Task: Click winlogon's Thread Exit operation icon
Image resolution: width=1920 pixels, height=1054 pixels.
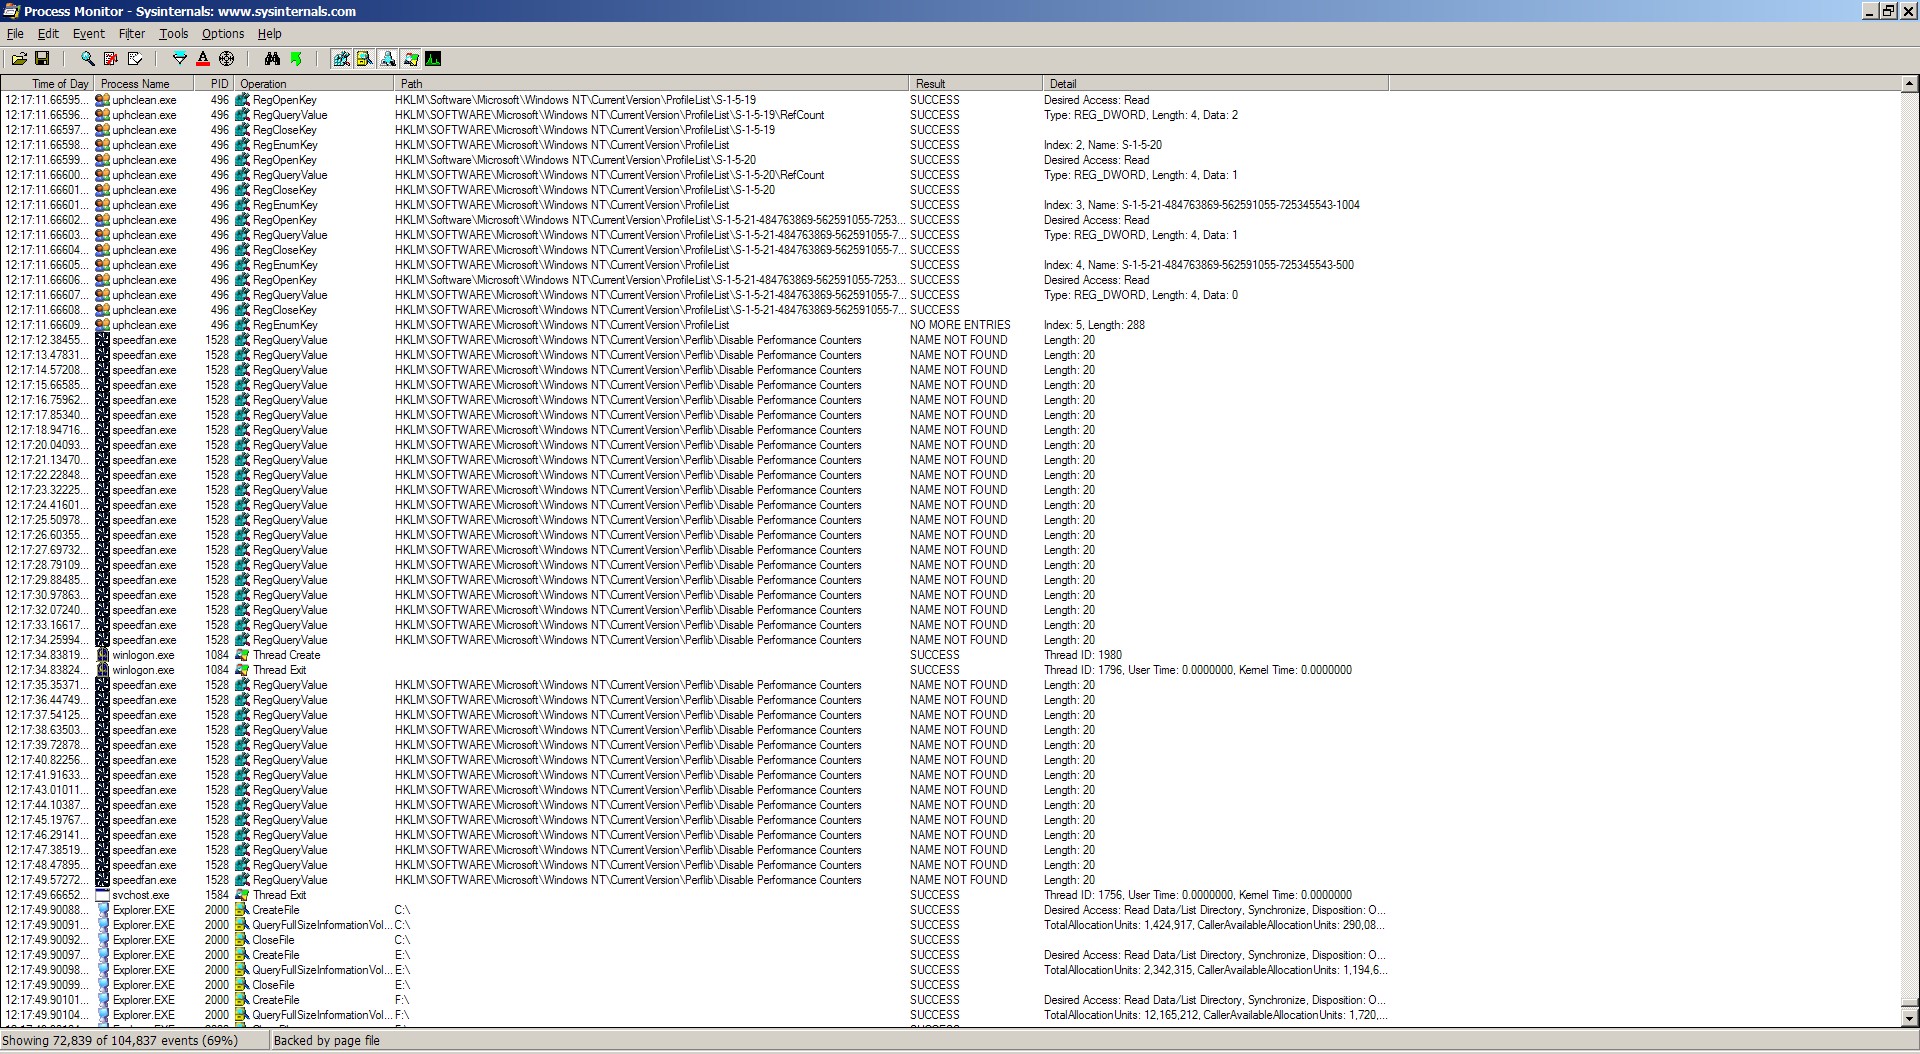Action: [x=242, y=670]
